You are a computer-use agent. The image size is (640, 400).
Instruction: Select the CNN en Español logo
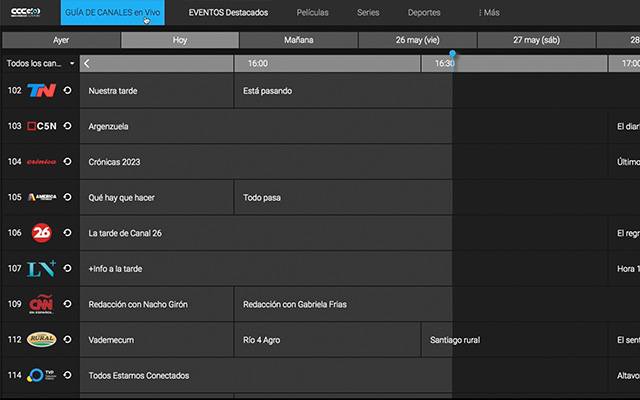point(41,304)
